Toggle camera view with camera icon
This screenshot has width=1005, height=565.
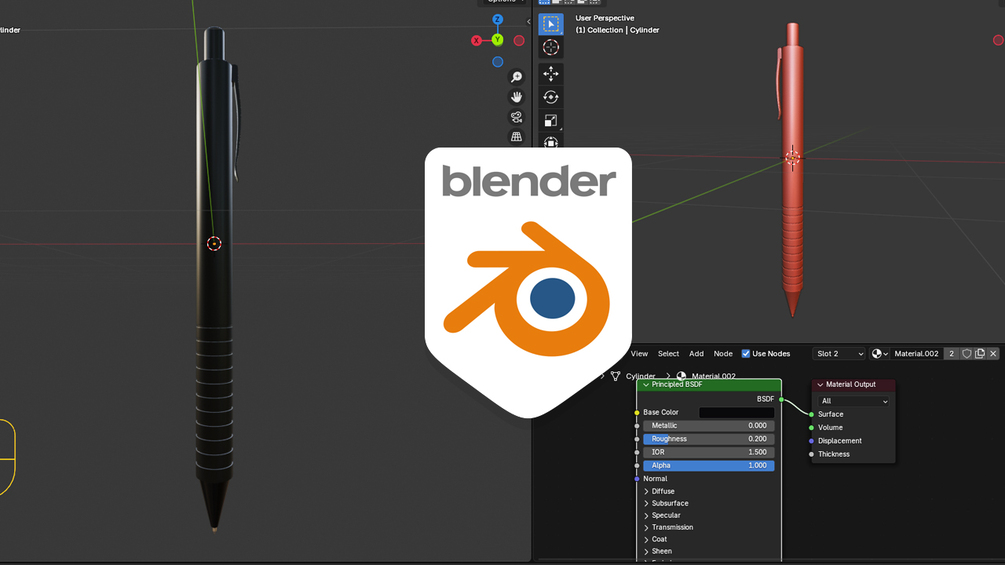point(516,117)
